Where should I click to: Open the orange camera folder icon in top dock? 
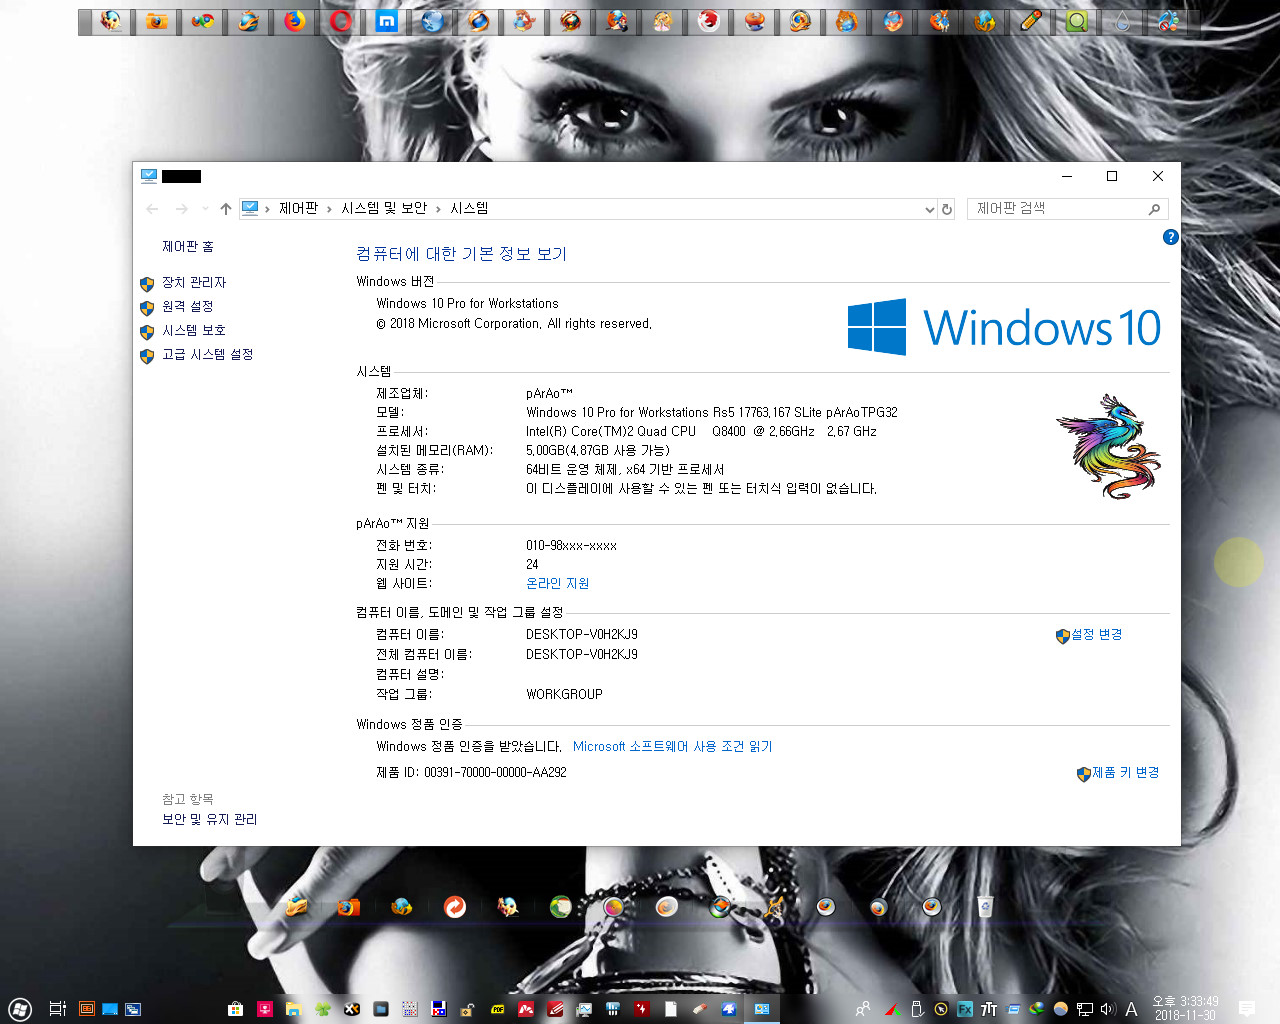click(157, 21)
